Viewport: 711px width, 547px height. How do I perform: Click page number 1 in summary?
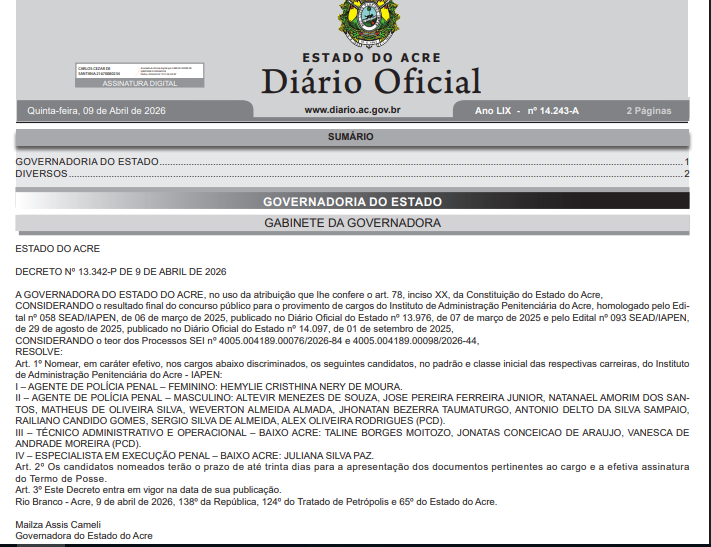click(687, 162)
